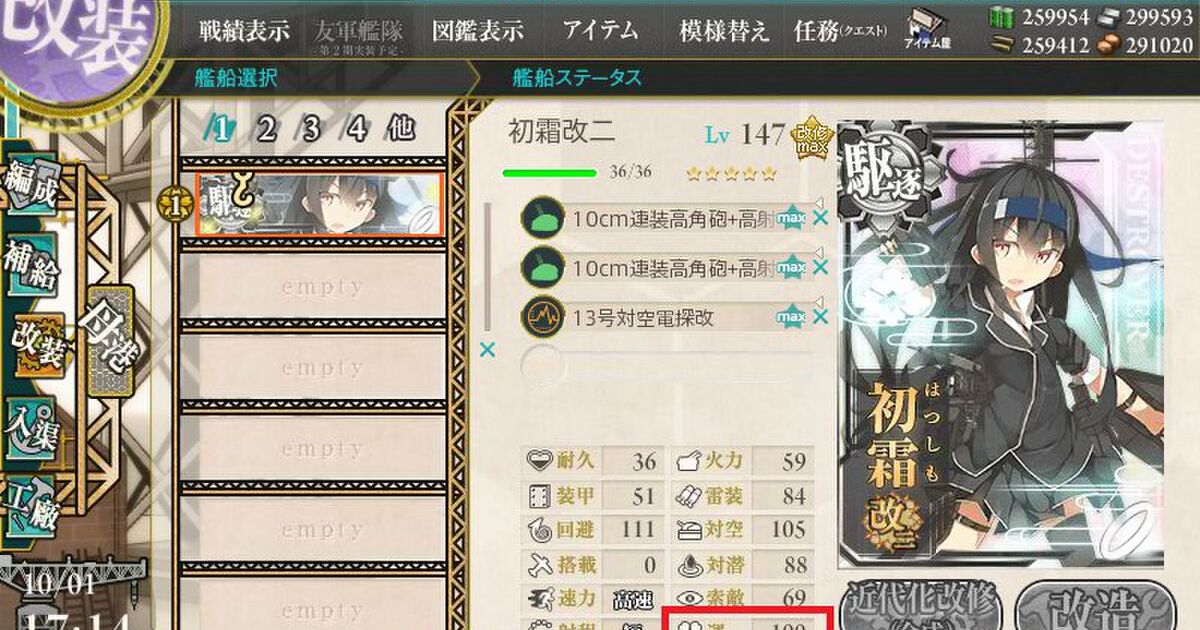Switch to fleet tab 2
1200x630 pixels.
(x=267, y=129)
